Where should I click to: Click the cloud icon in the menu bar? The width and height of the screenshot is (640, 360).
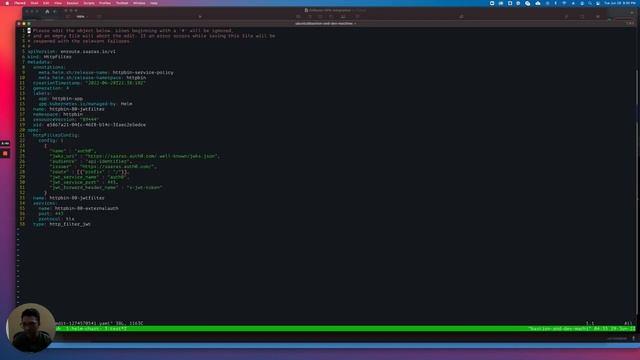[538, 3]
